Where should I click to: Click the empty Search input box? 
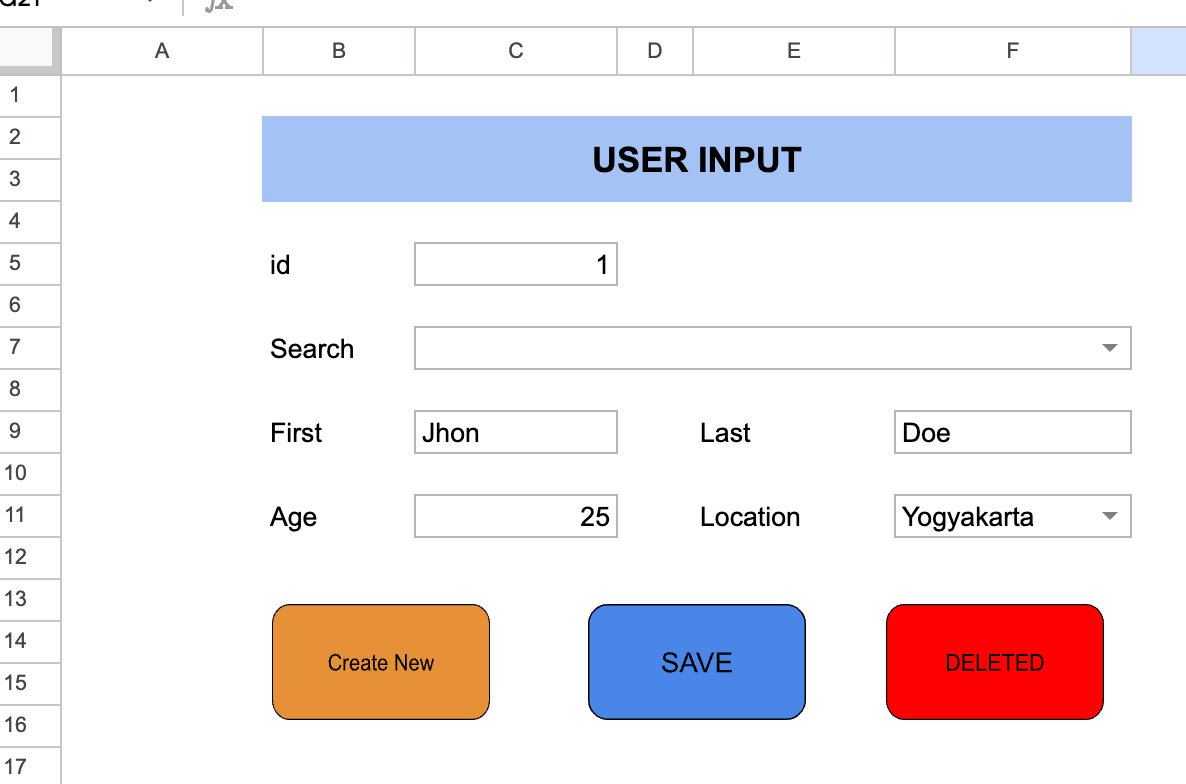700,348
